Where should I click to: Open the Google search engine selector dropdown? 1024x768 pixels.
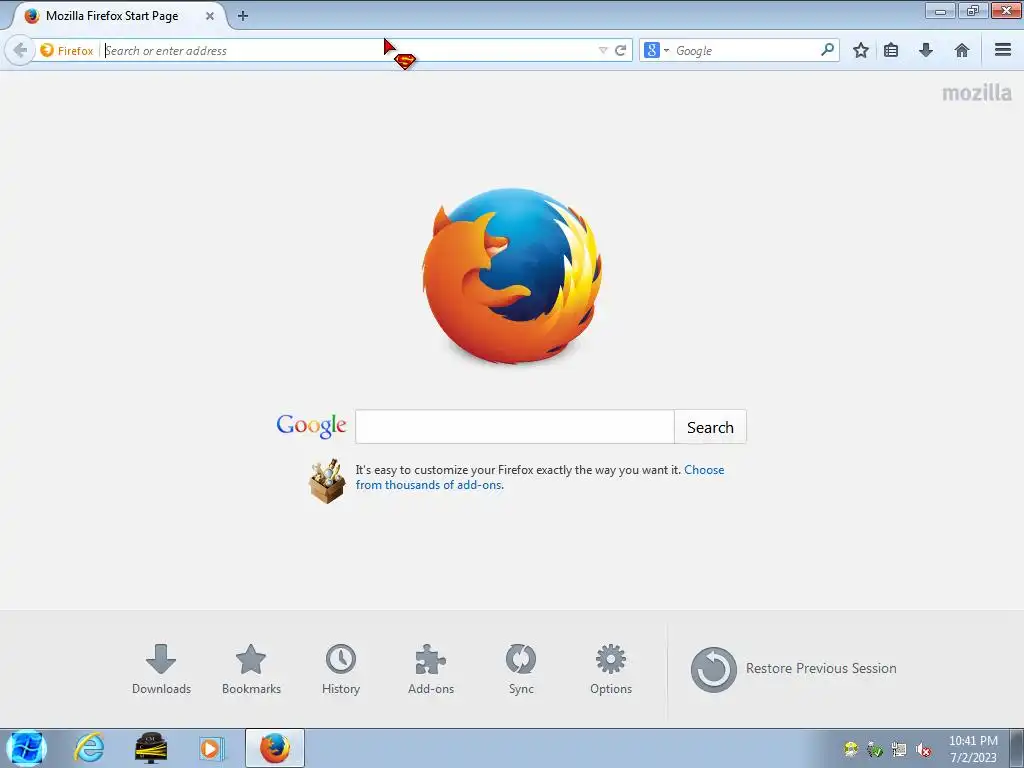tap(656, 50)
